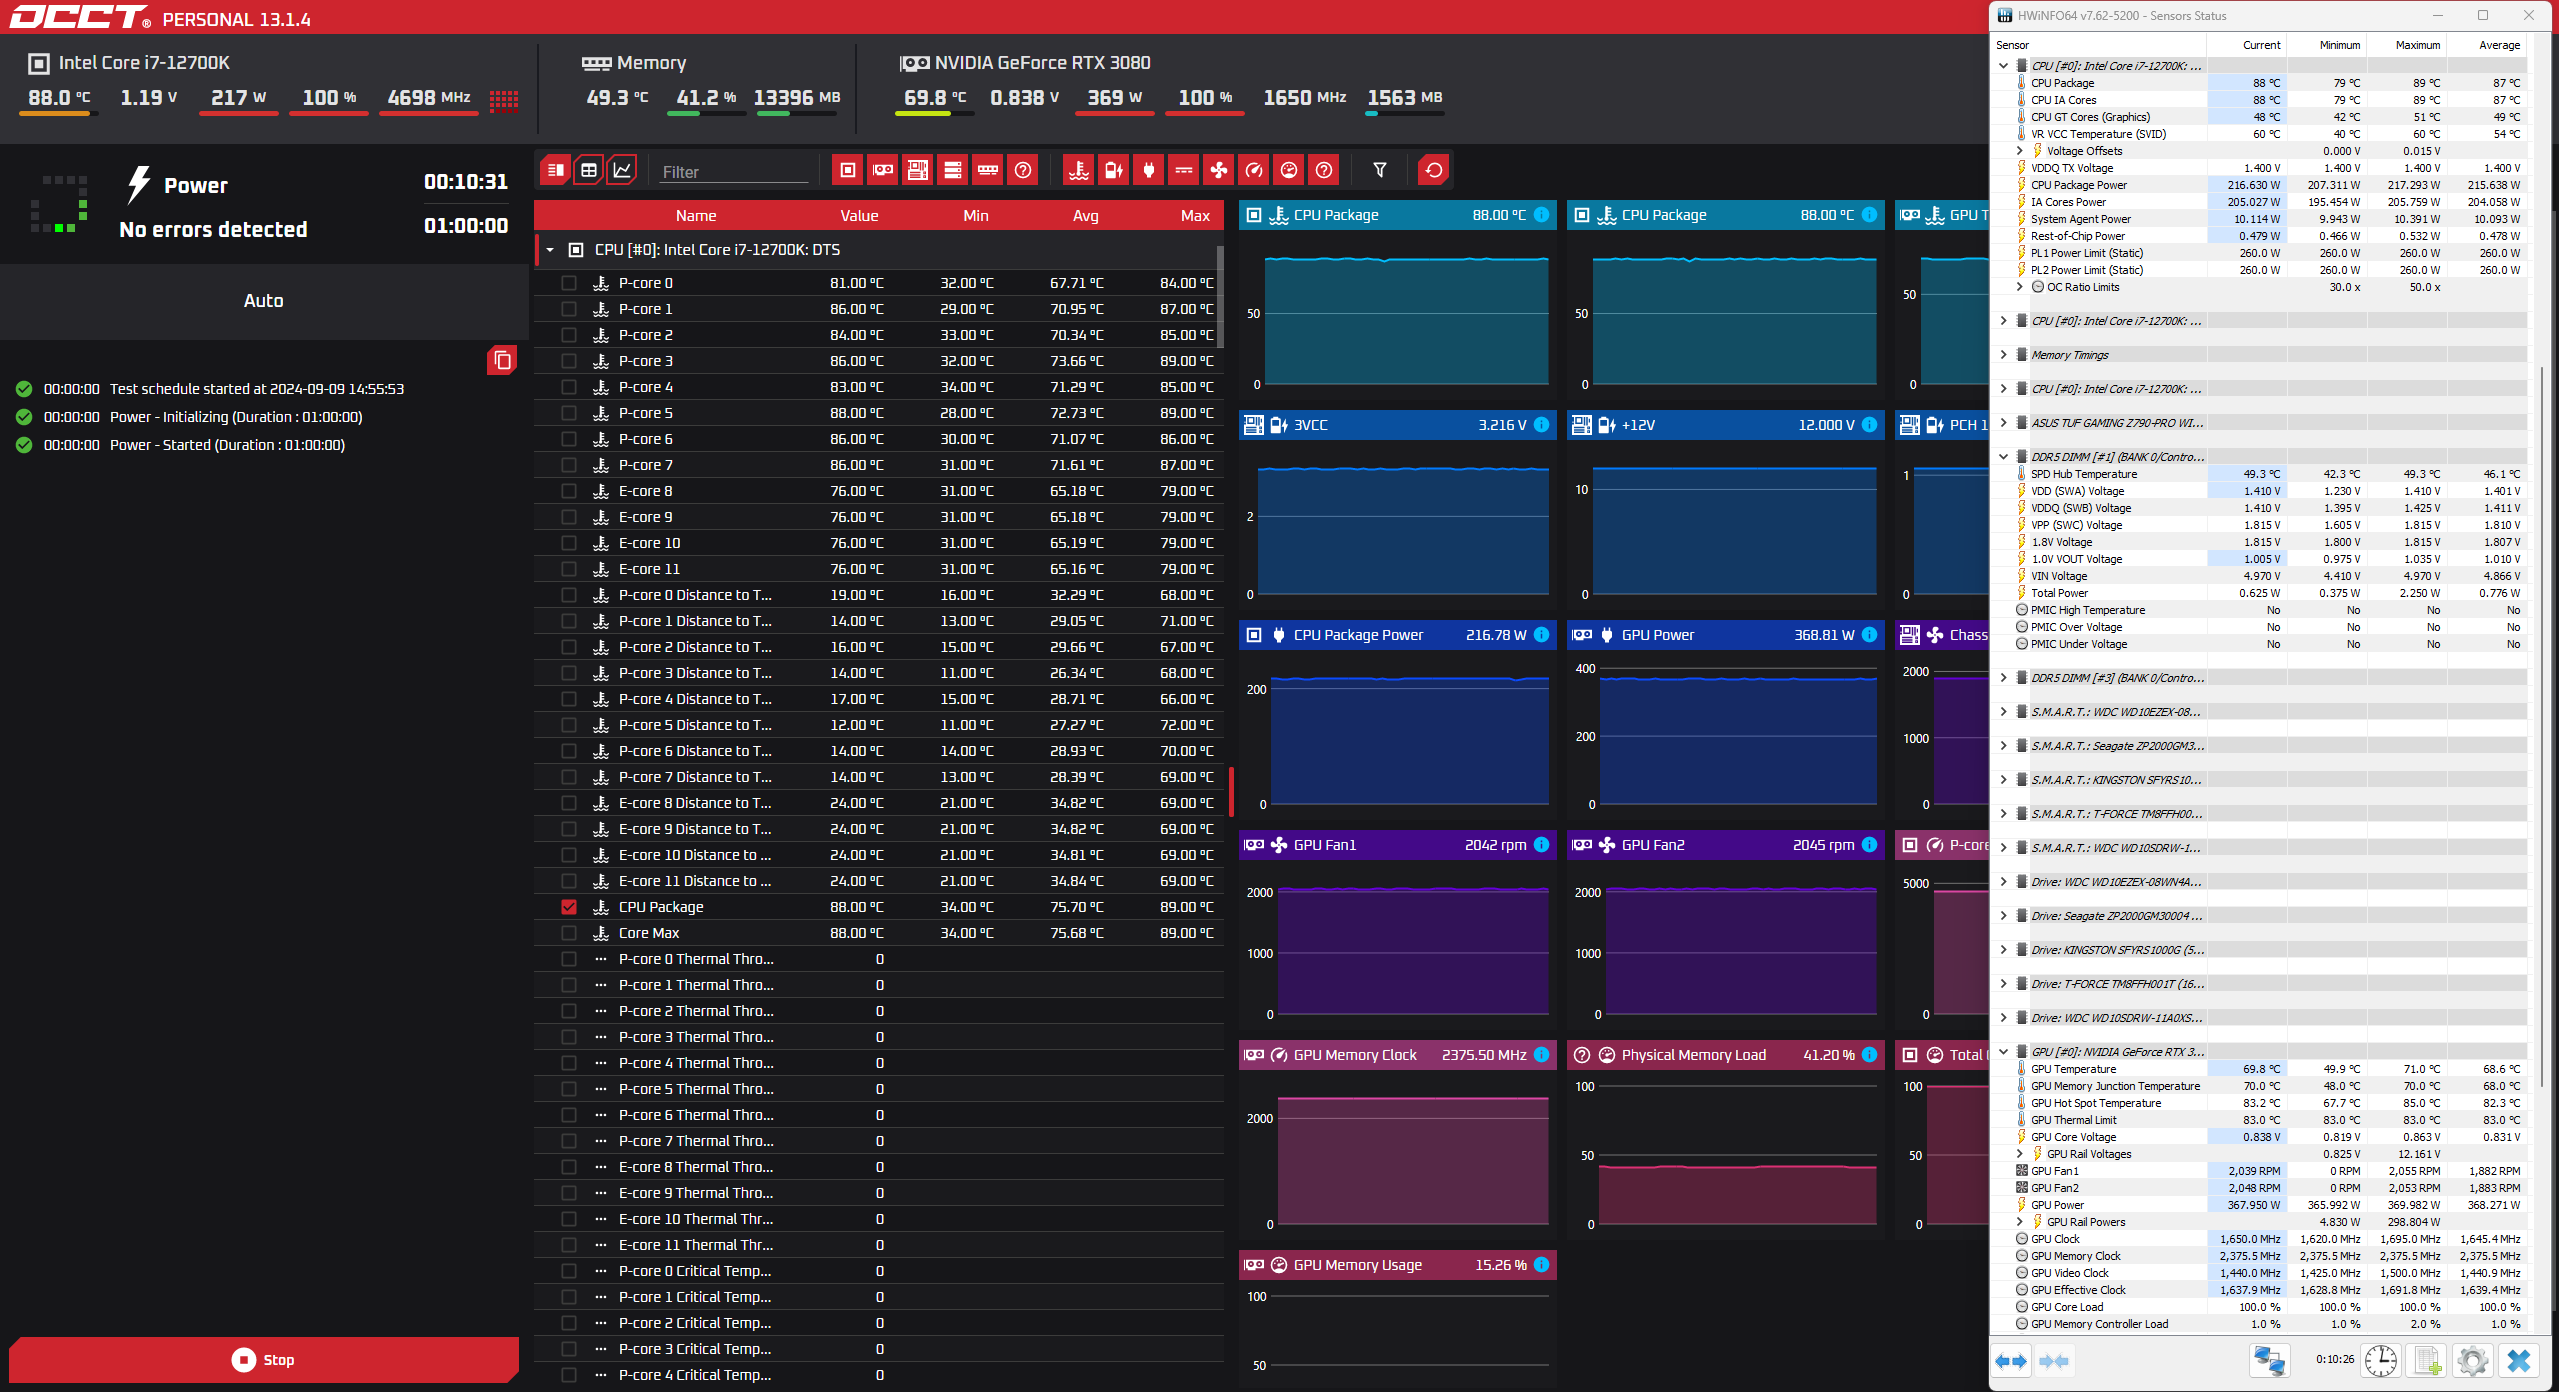Open the Intel Core i7-12700K summary
2559x1392 pixels.
tap(144, 63)
